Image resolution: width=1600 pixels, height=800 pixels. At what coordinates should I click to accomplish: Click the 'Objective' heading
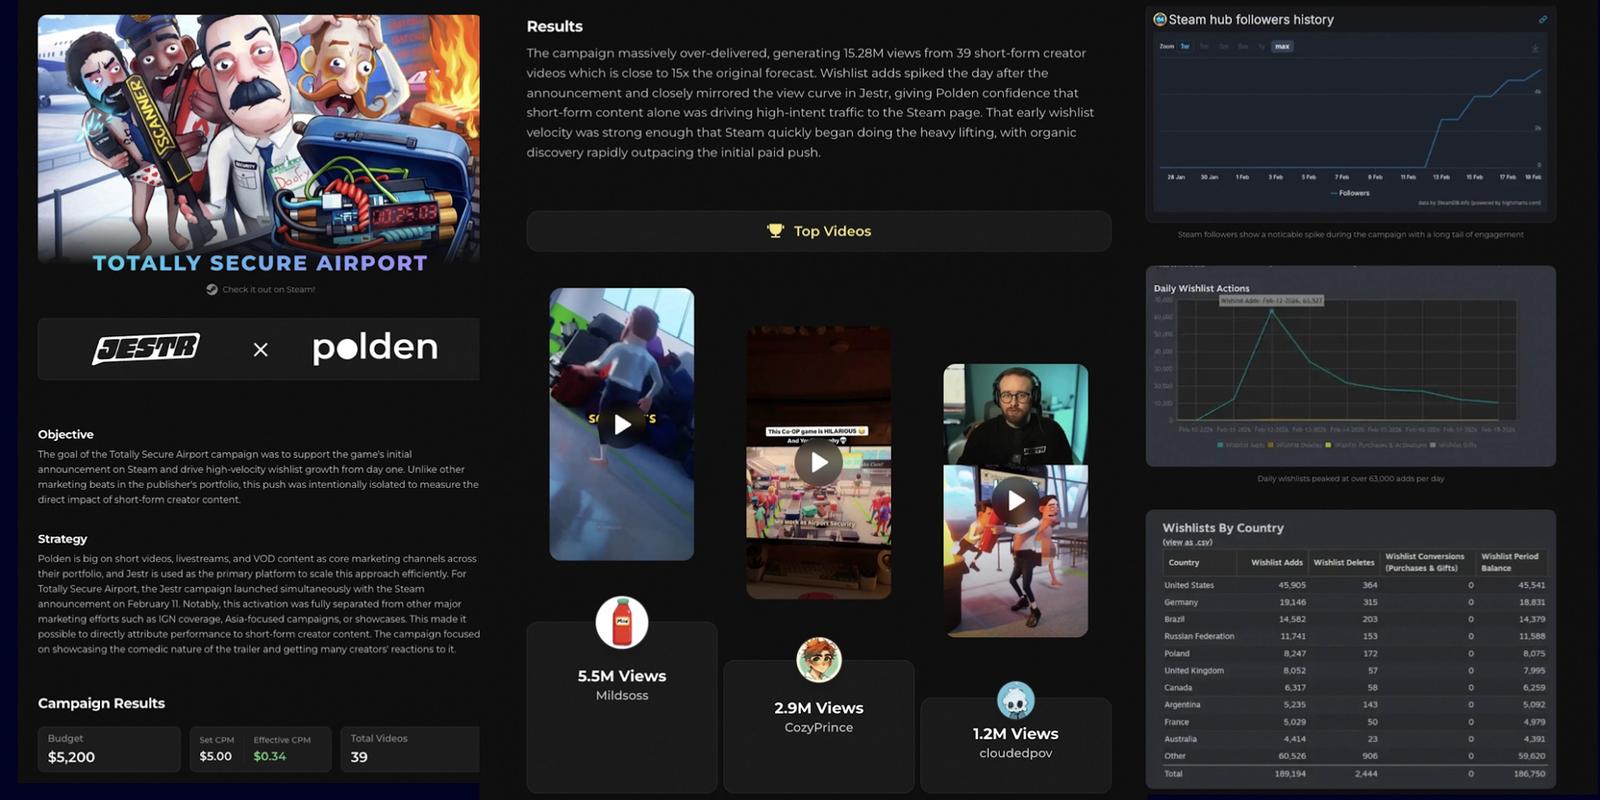[66, 435]
